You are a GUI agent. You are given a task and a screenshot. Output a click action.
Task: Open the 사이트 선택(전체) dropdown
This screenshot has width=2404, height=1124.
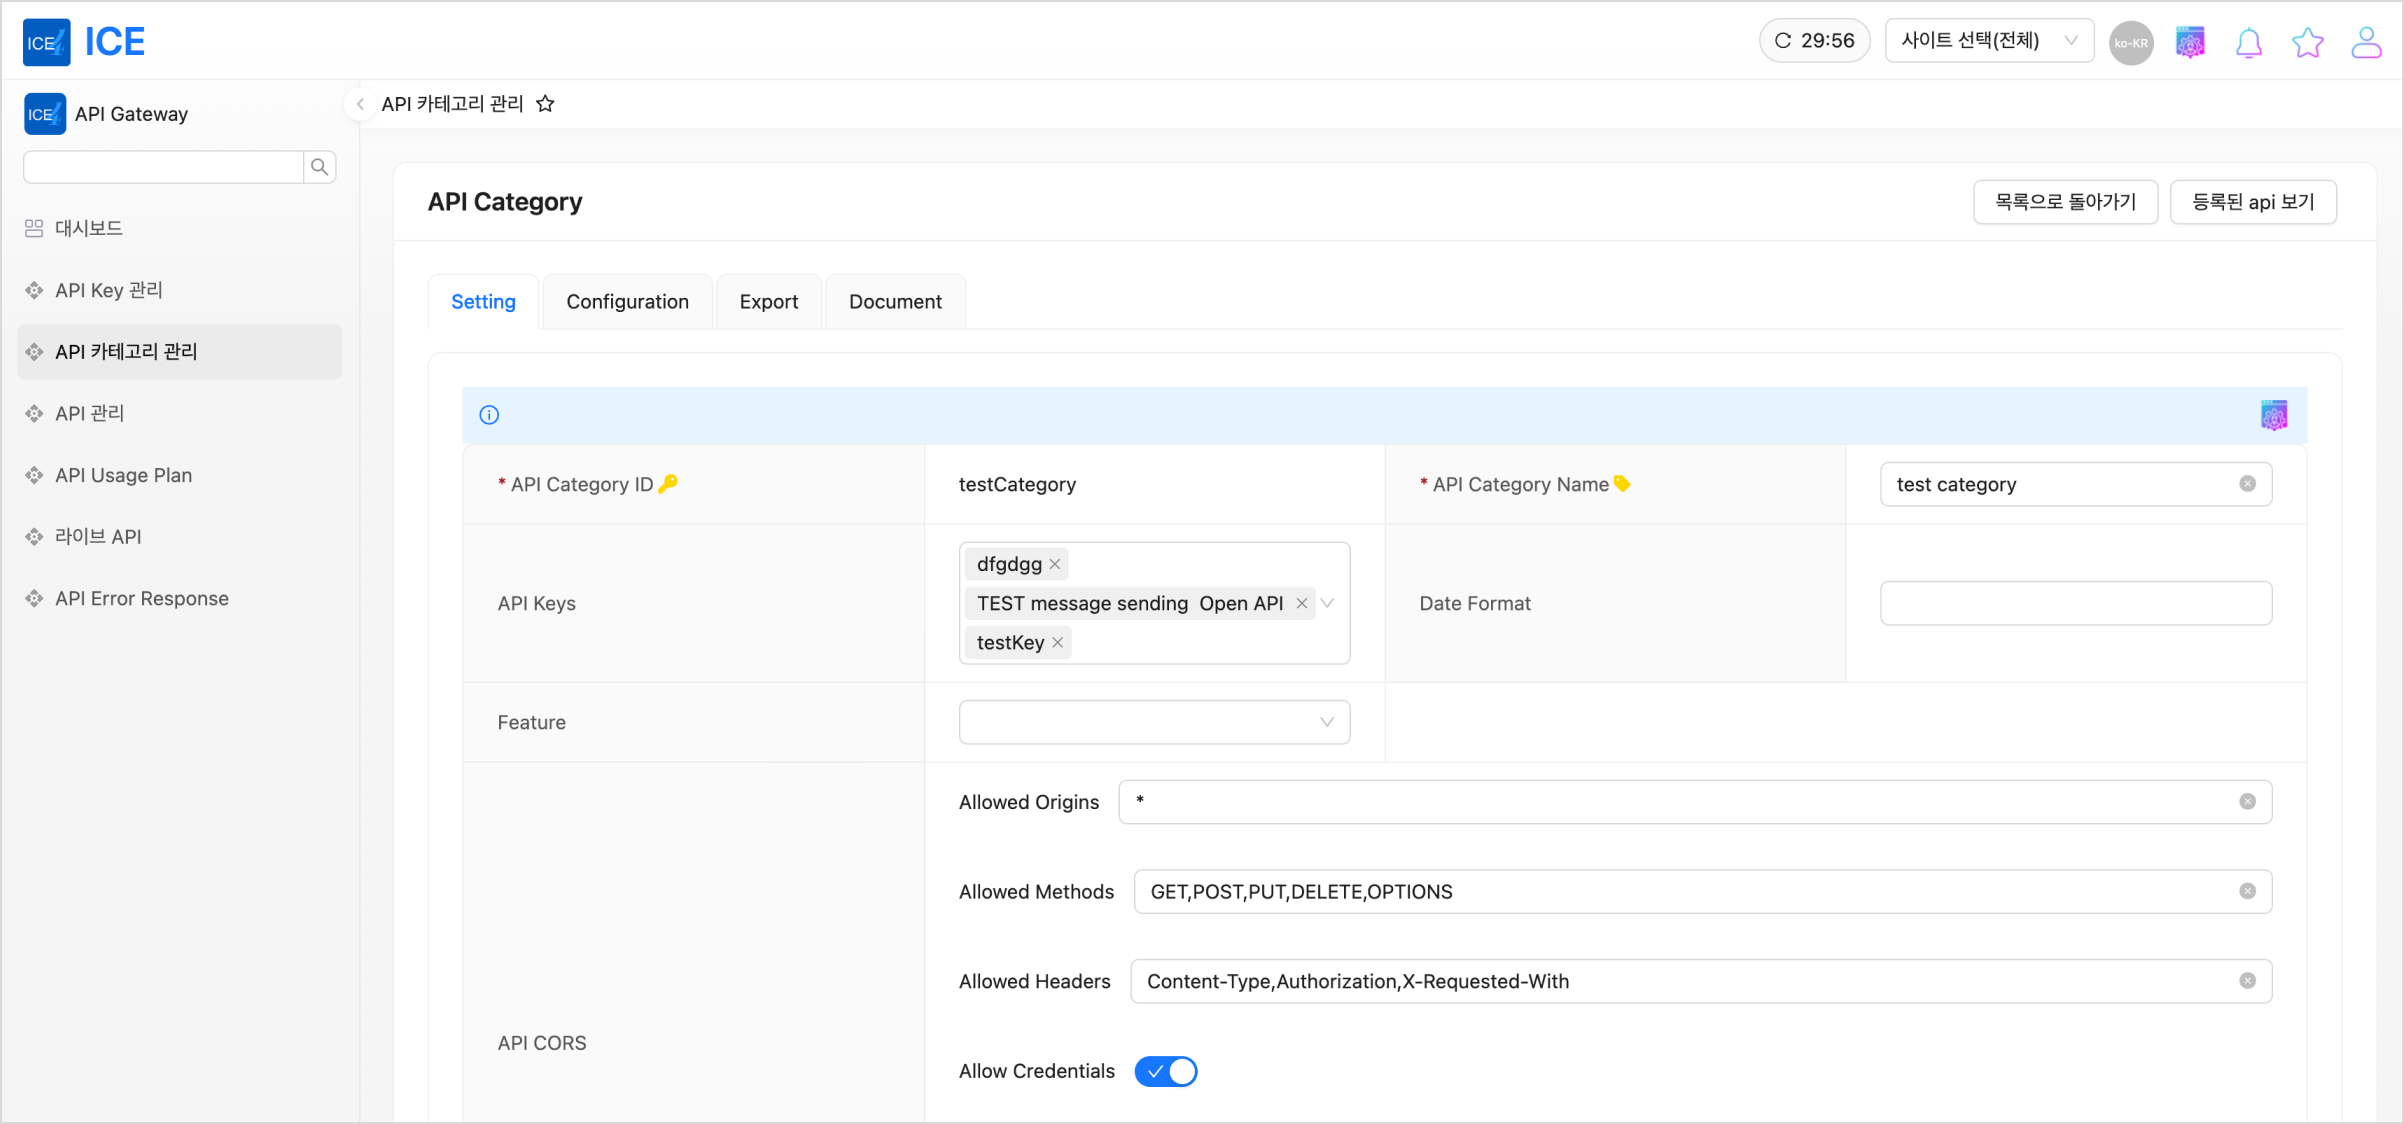(1989, 41)
